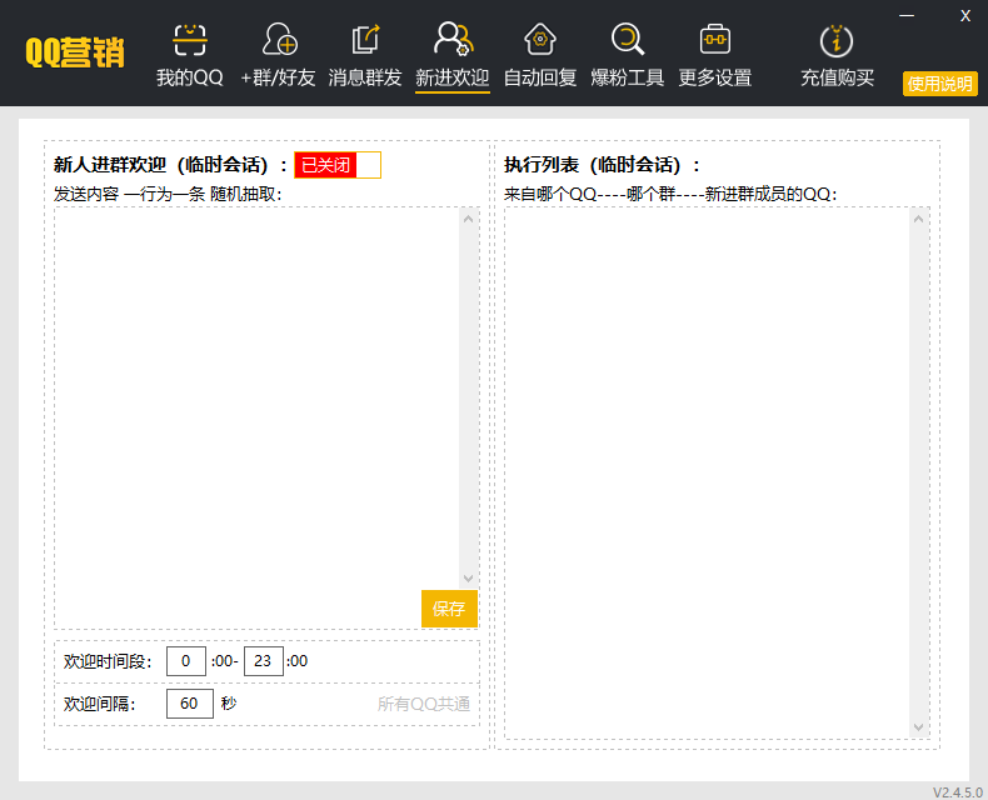Click the 发送内容 一行为一条 随机抽取 label
Screen dimensions: 988x800
click(x=168, y=194)
